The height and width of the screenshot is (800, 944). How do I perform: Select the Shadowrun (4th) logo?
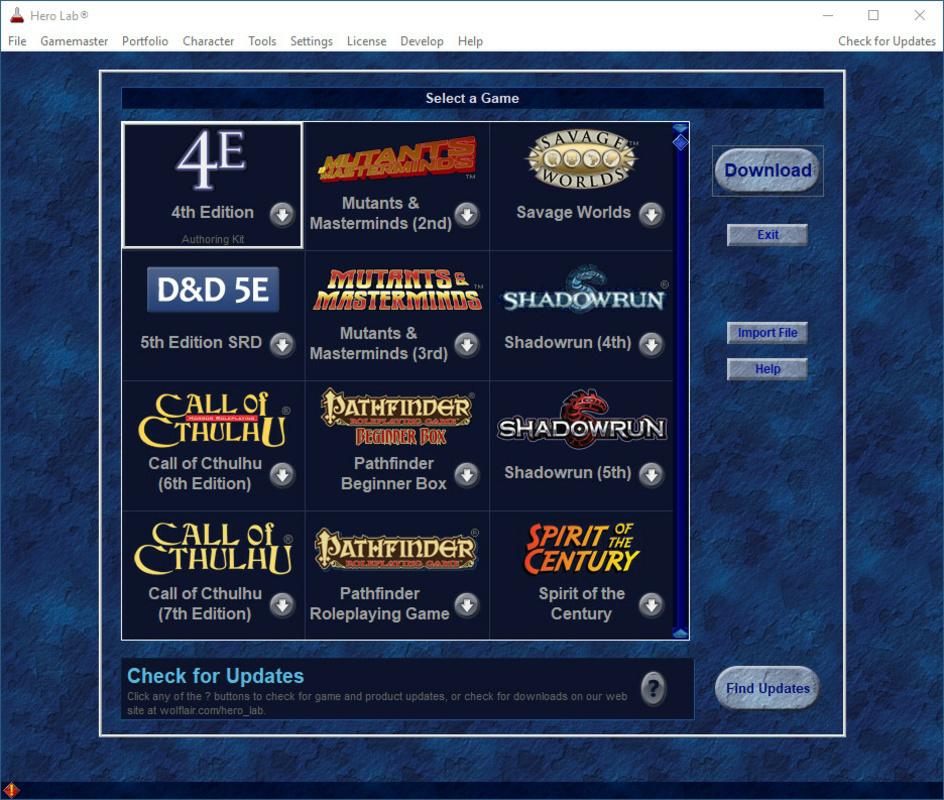click(581, 289)
